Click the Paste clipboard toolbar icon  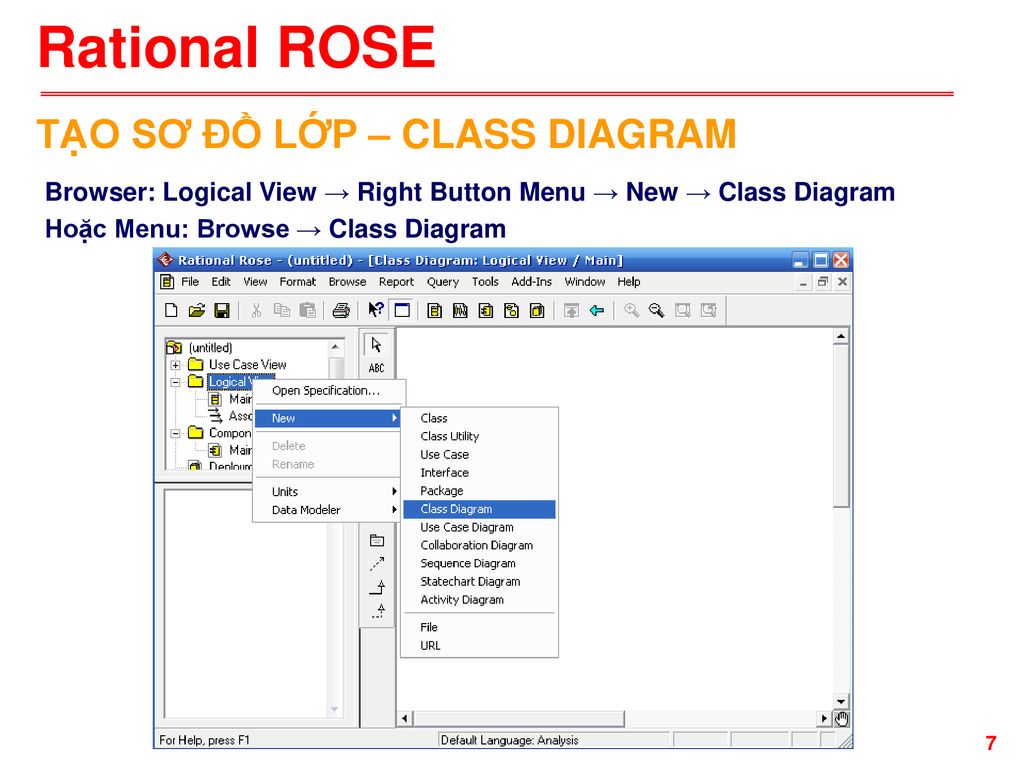coord(307,310)
